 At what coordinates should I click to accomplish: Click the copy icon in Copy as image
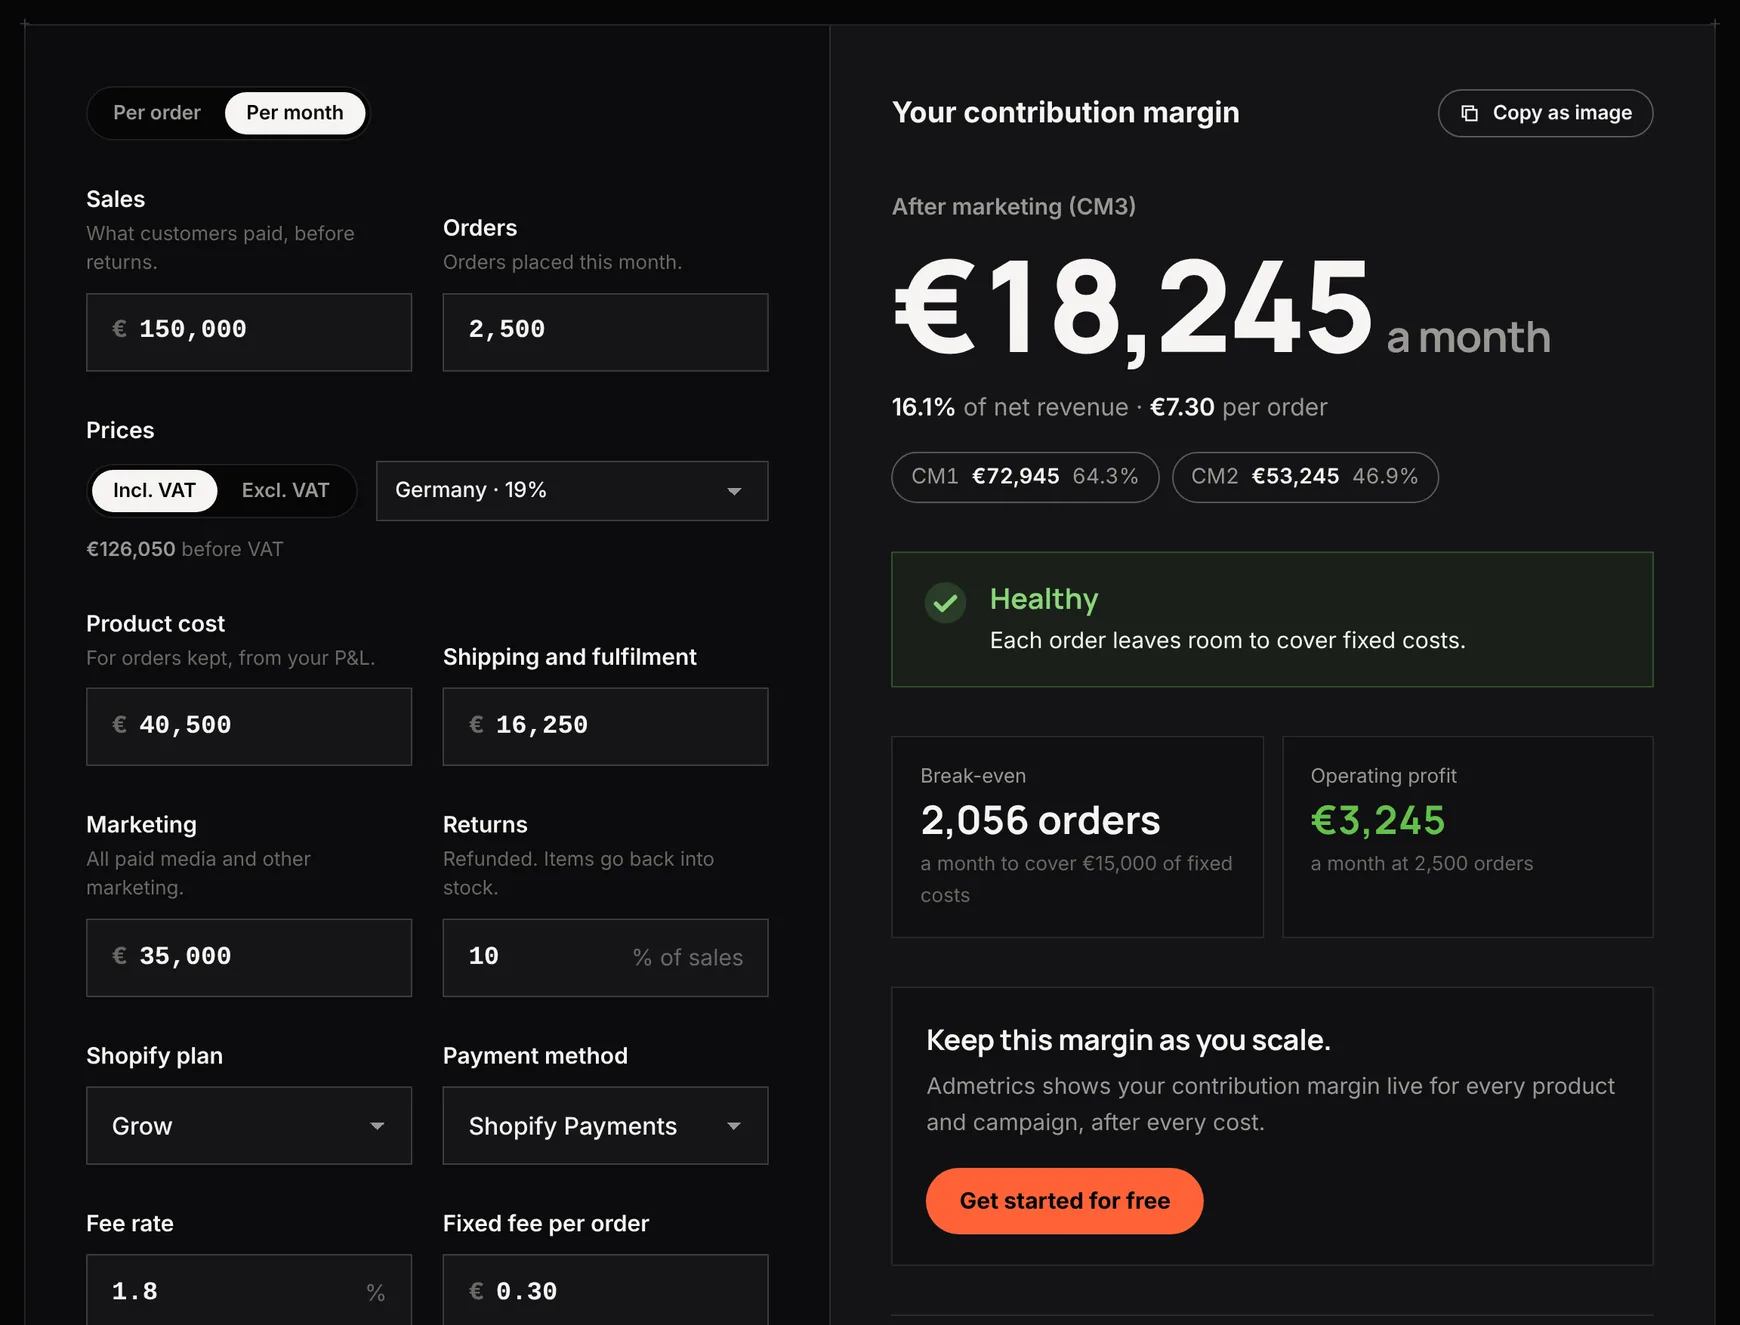[1469, 113]
